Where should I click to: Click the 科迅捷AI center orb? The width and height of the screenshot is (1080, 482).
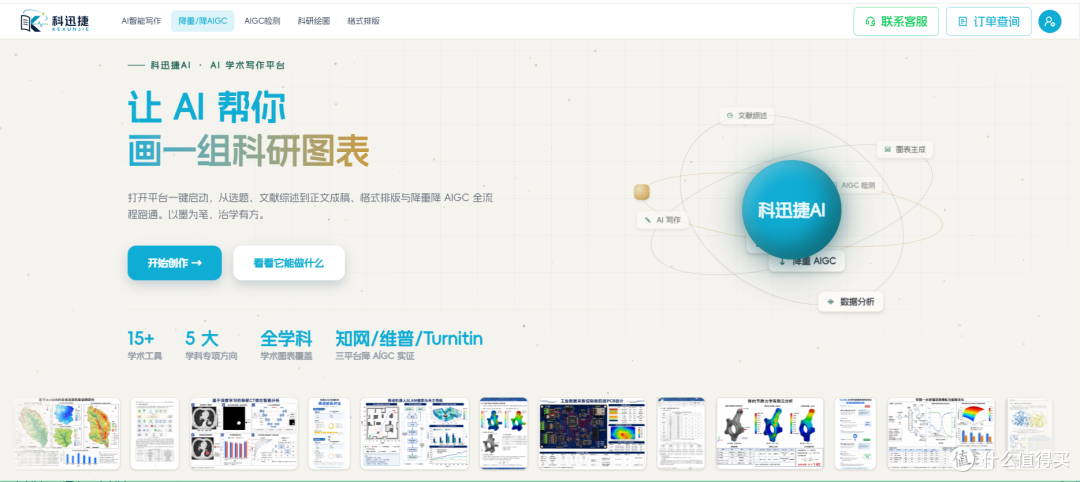pyautogui.click(x=791, y=210)
